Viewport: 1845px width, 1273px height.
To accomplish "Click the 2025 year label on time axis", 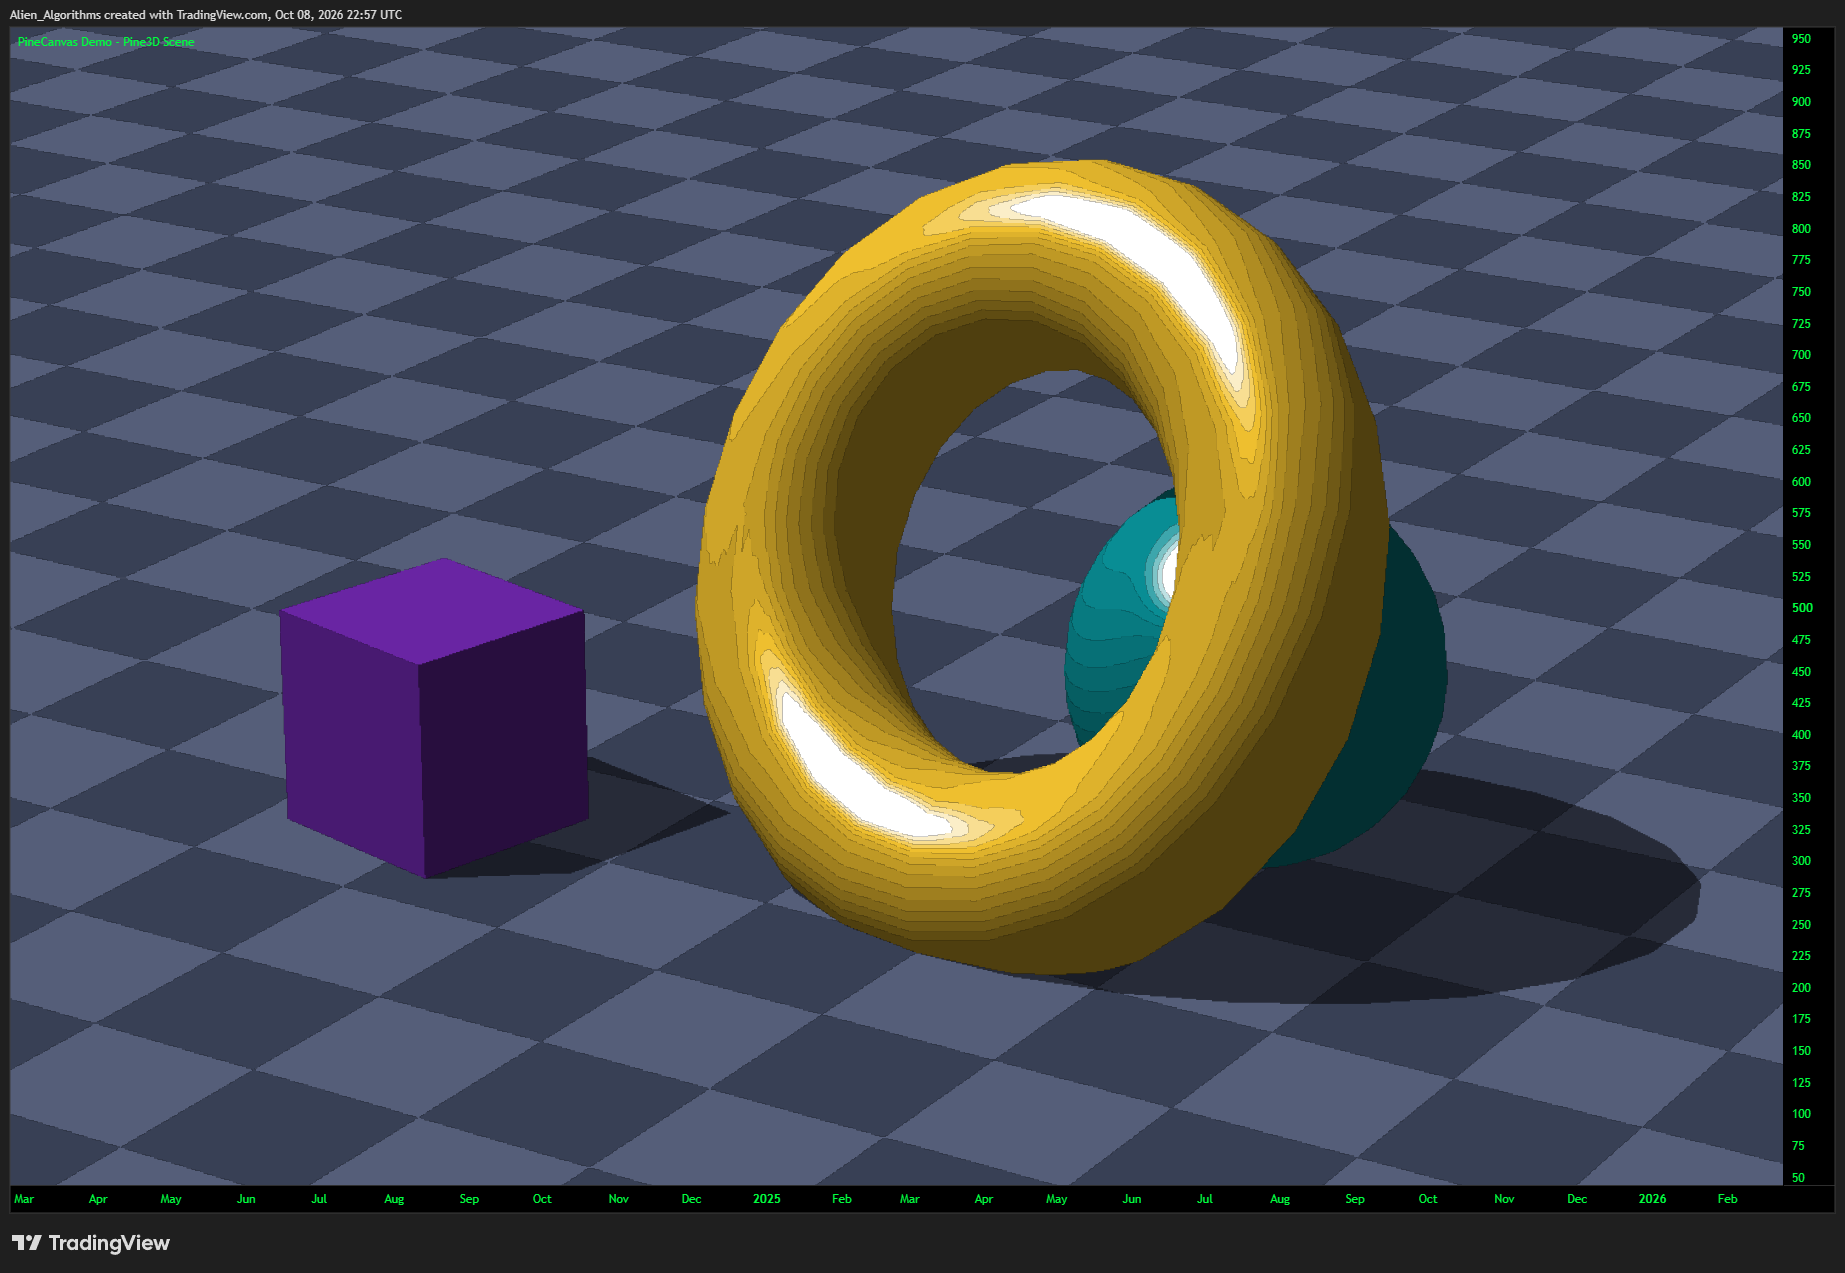I will point(767,1199).
